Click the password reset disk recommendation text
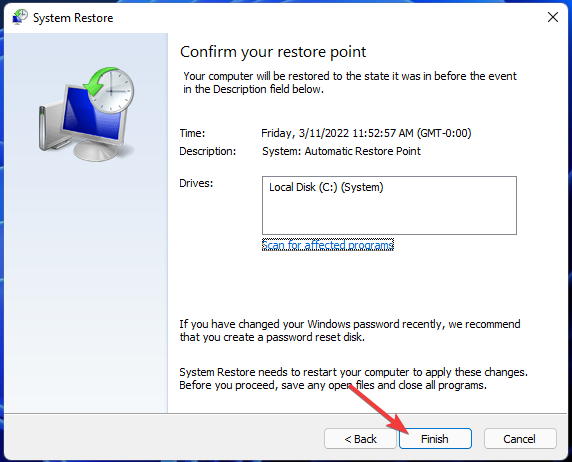Viewport: 572px width, 462px height. tap(350, 331)
